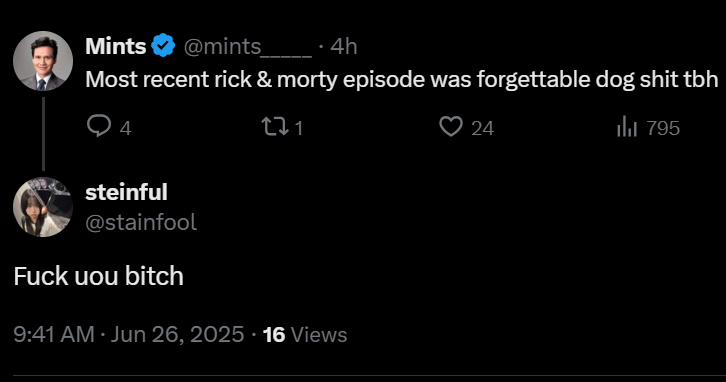Viewport: 726px width, 382px height.
Task: Open the rick & morty tweet text
Action: tap(401, 79)
